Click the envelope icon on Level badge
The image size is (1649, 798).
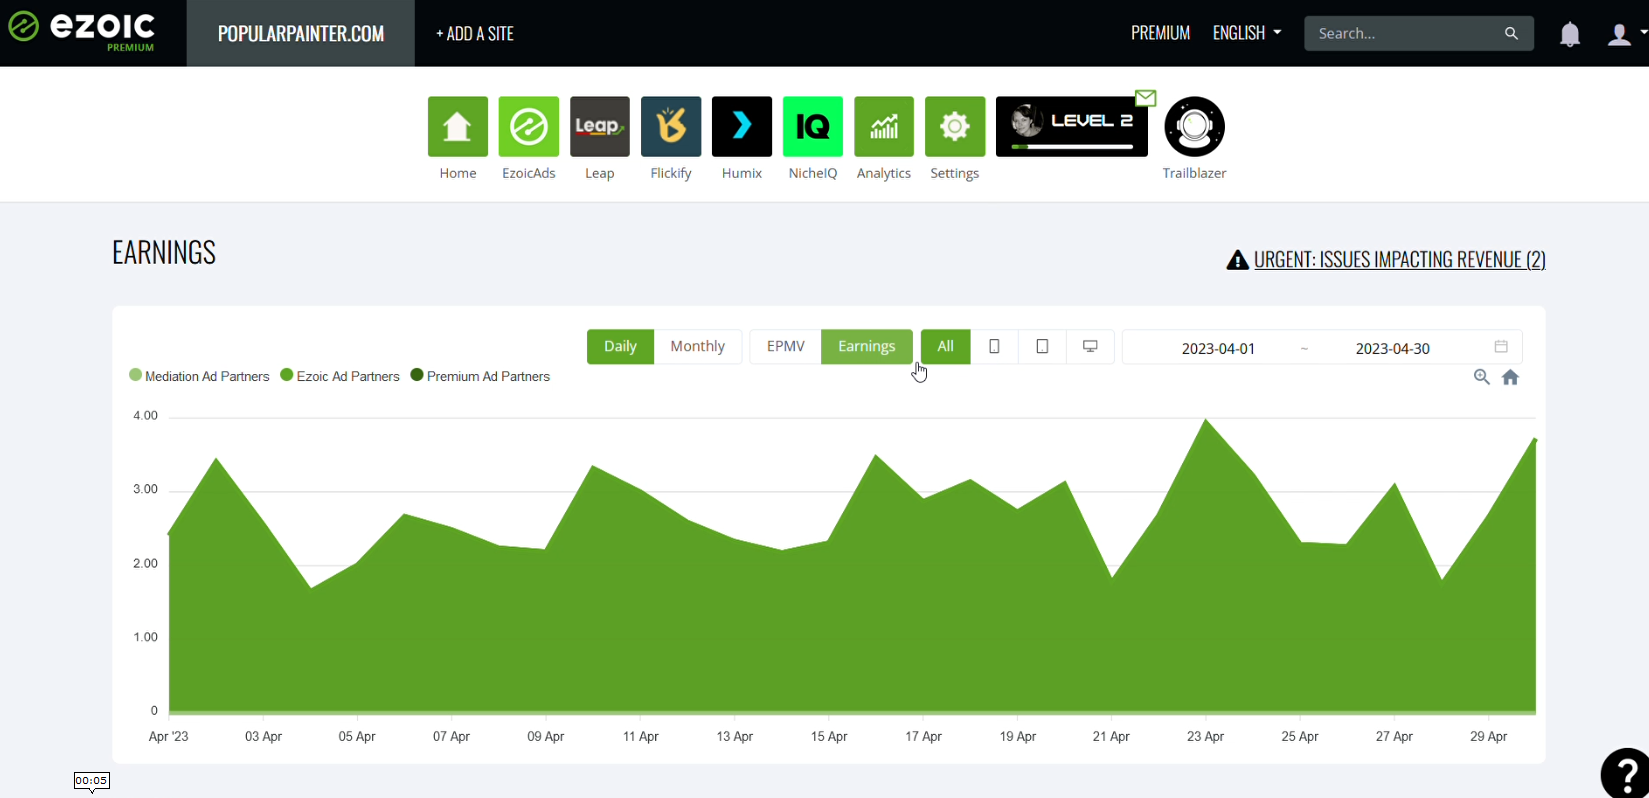(x=1146, y=98)
